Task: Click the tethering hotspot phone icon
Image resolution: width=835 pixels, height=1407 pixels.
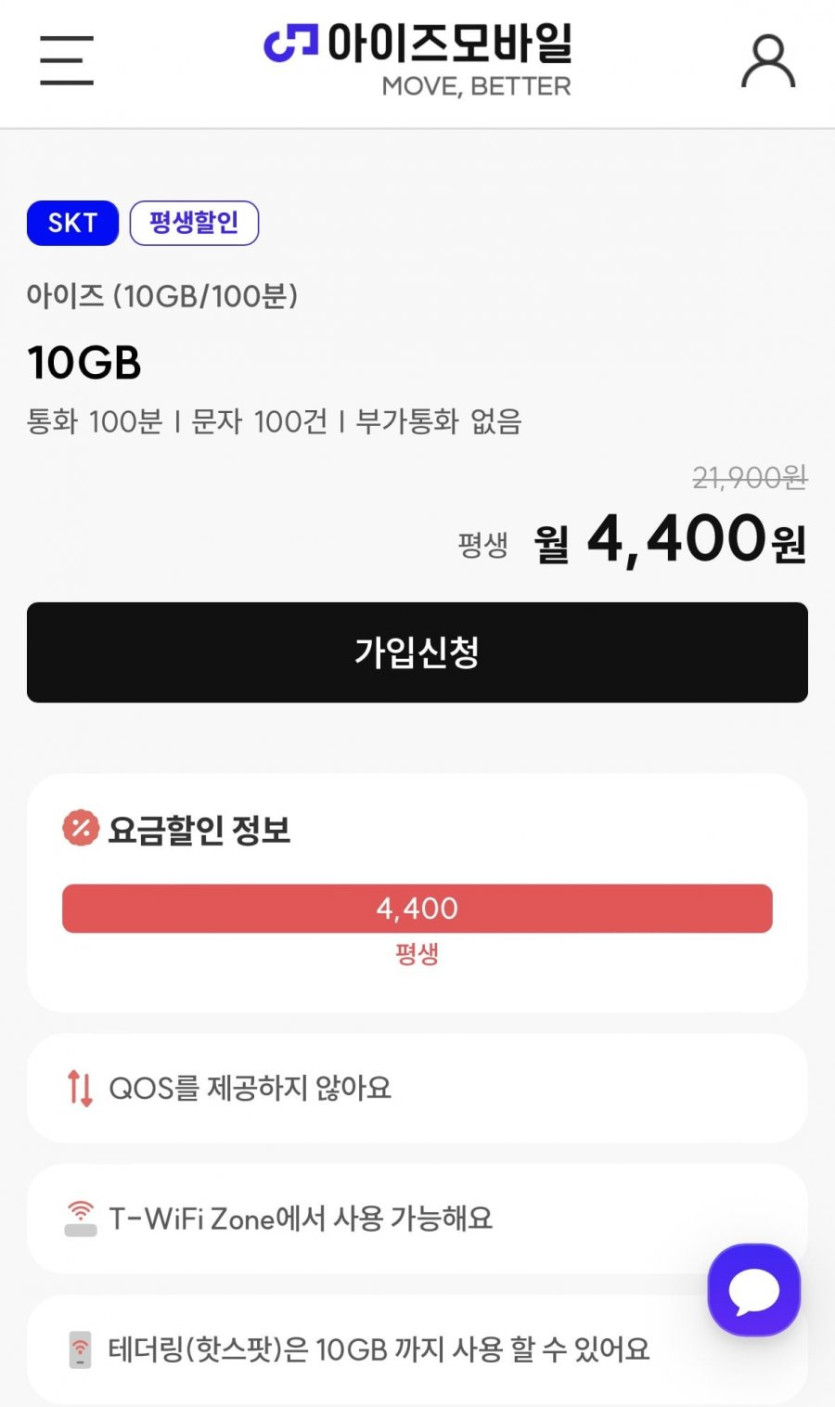Action: click(80, 1350)
